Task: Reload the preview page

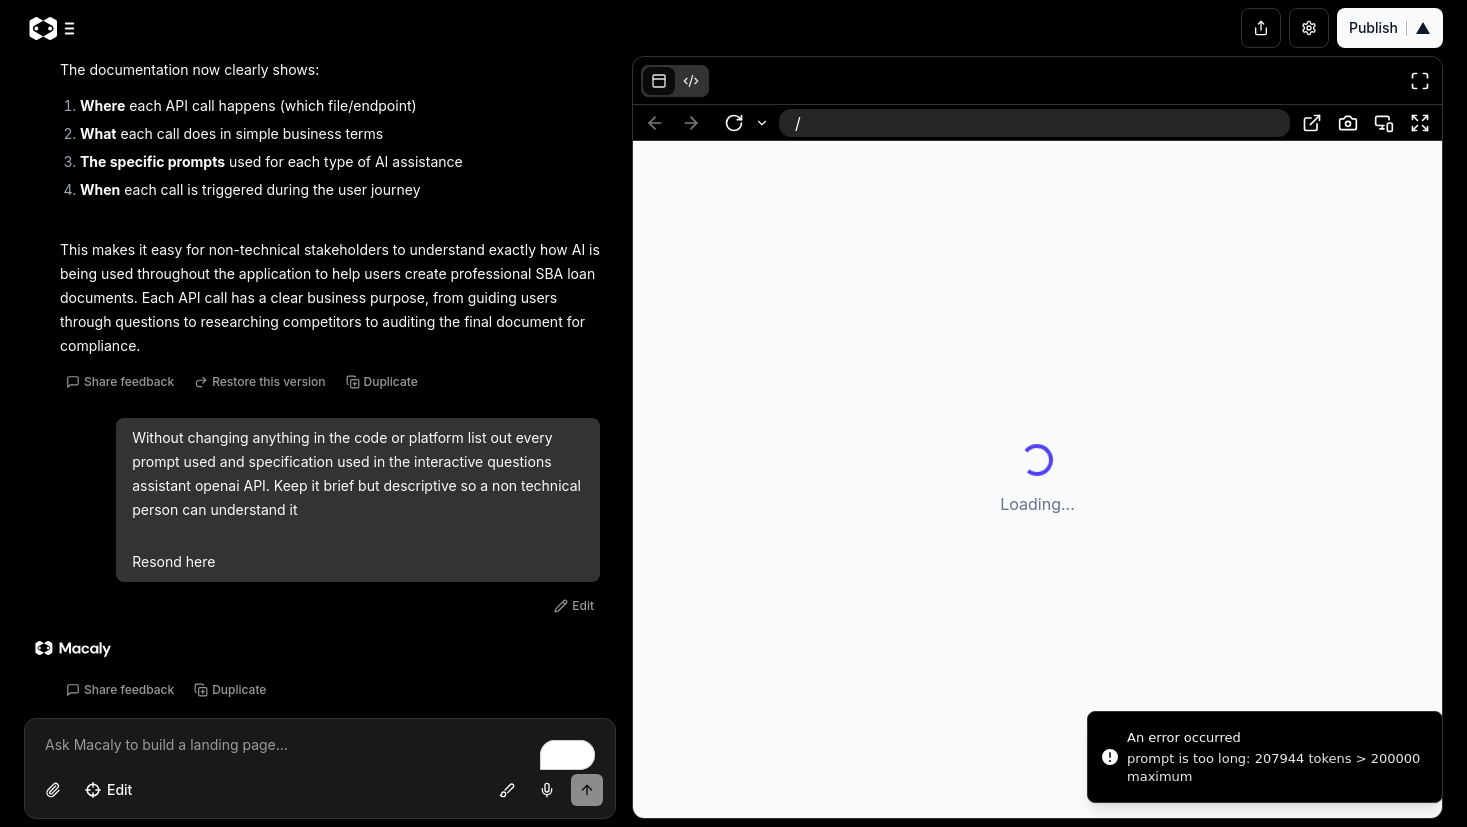Action: pos(734,123)
